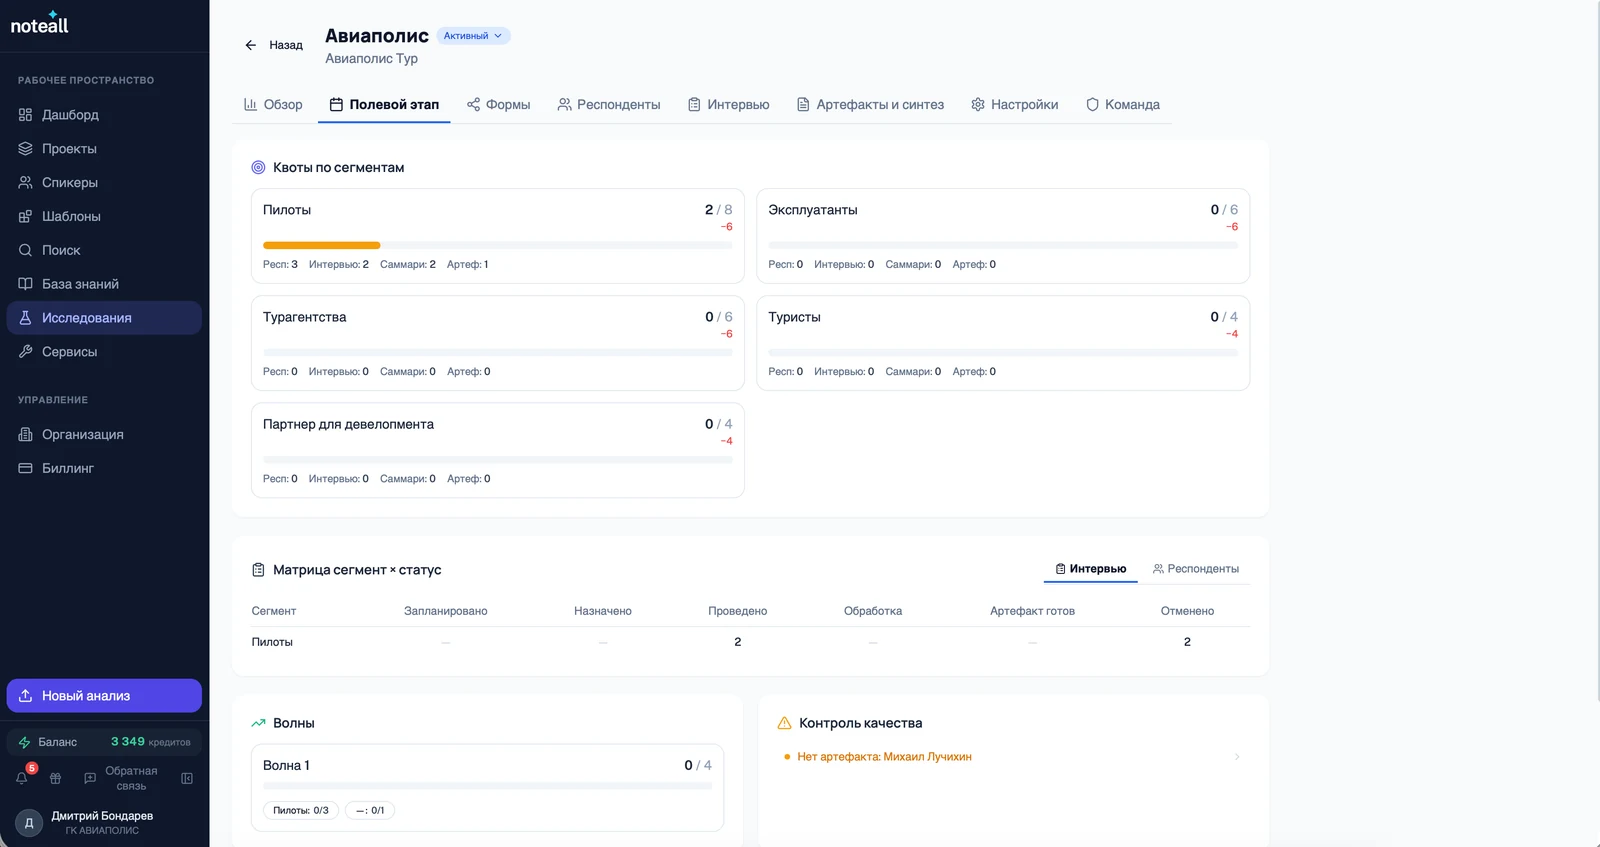Image resolution: width=1600 pixels, height=847 pixels.
Task: Click the Проведено column header
Action: pyautogui.click(x=737, y=611)
